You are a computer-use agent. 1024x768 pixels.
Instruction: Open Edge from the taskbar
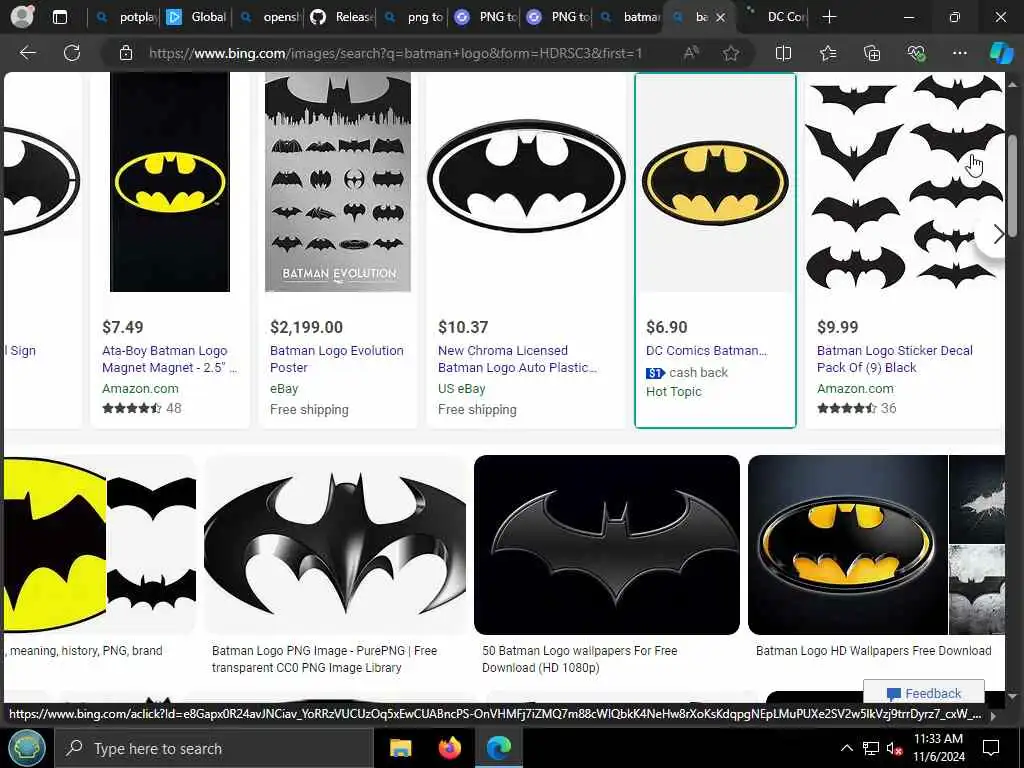(x=498, y=748)
